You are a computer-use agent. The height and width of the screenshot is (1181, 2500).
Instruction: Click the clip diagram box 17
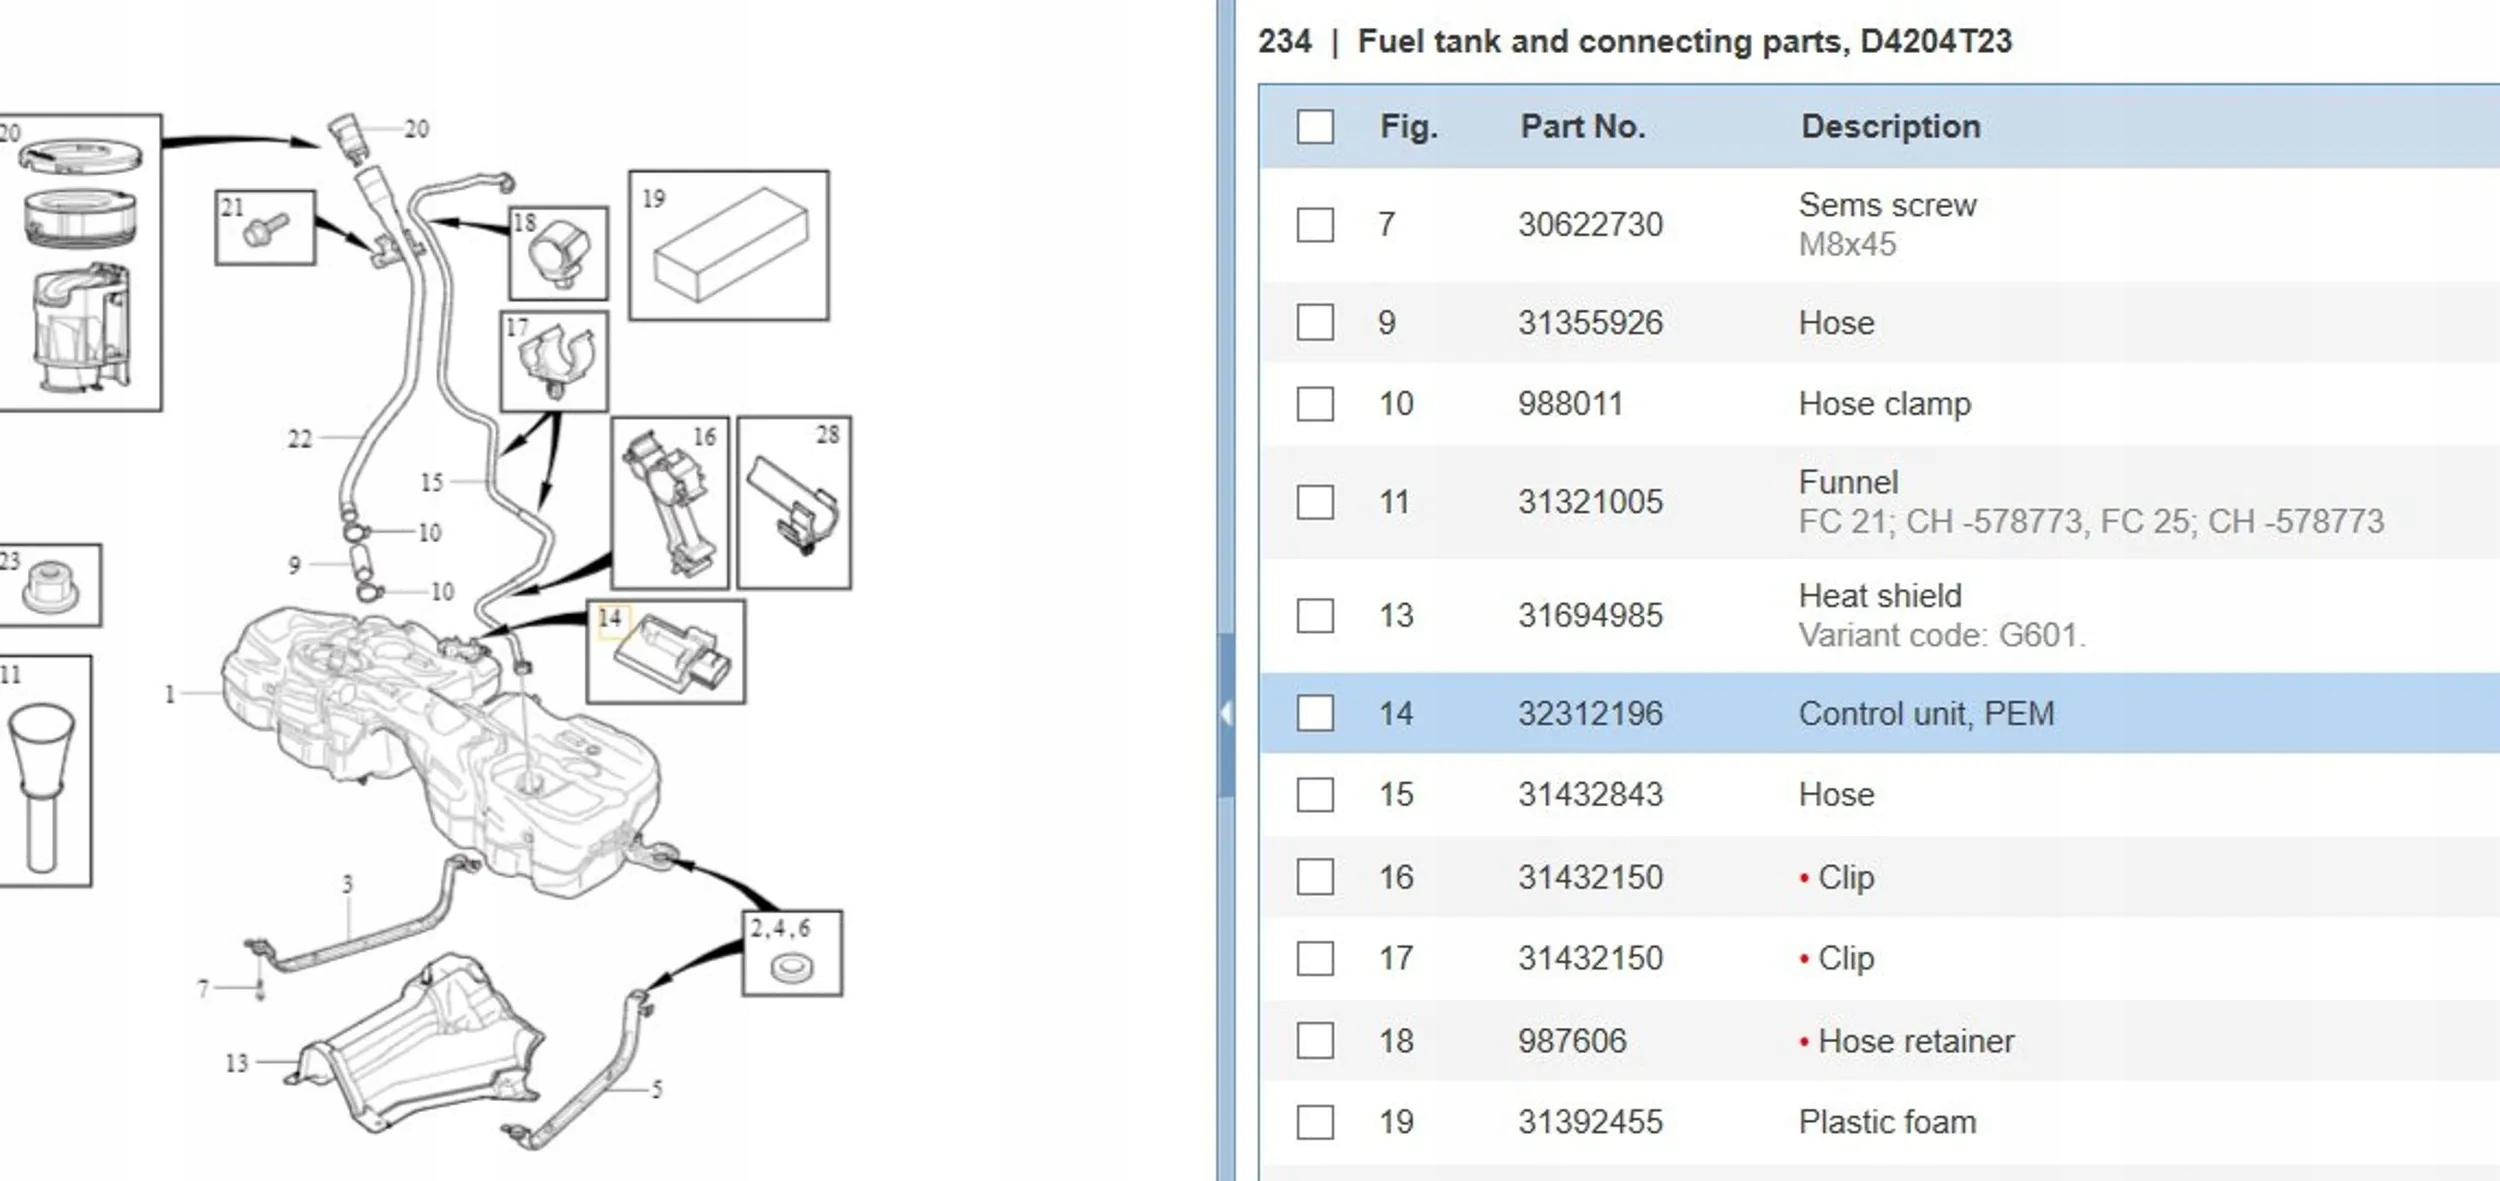click(x=554, y=361)
